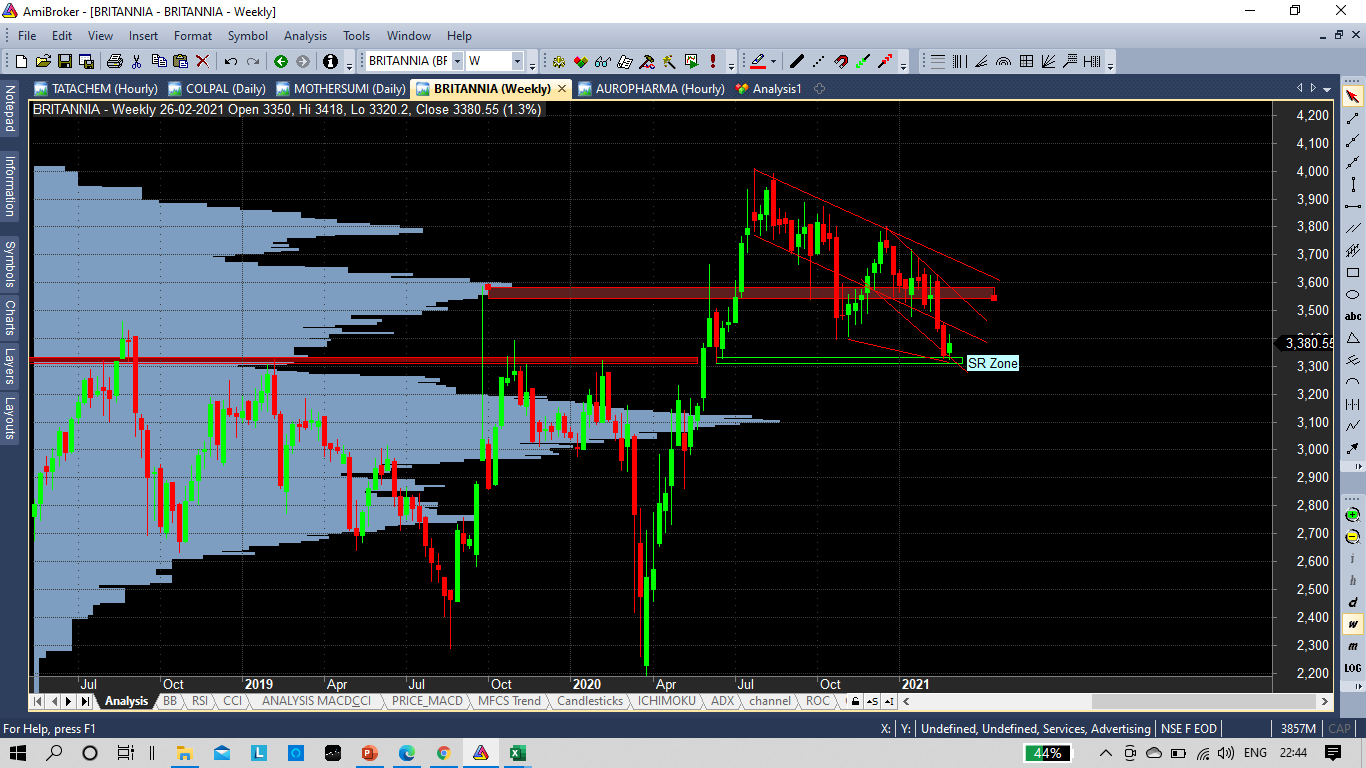Select the RSI chart sheet tab
The height and width of the screenshot is (768, 1366).
click(x=200, y=701)
